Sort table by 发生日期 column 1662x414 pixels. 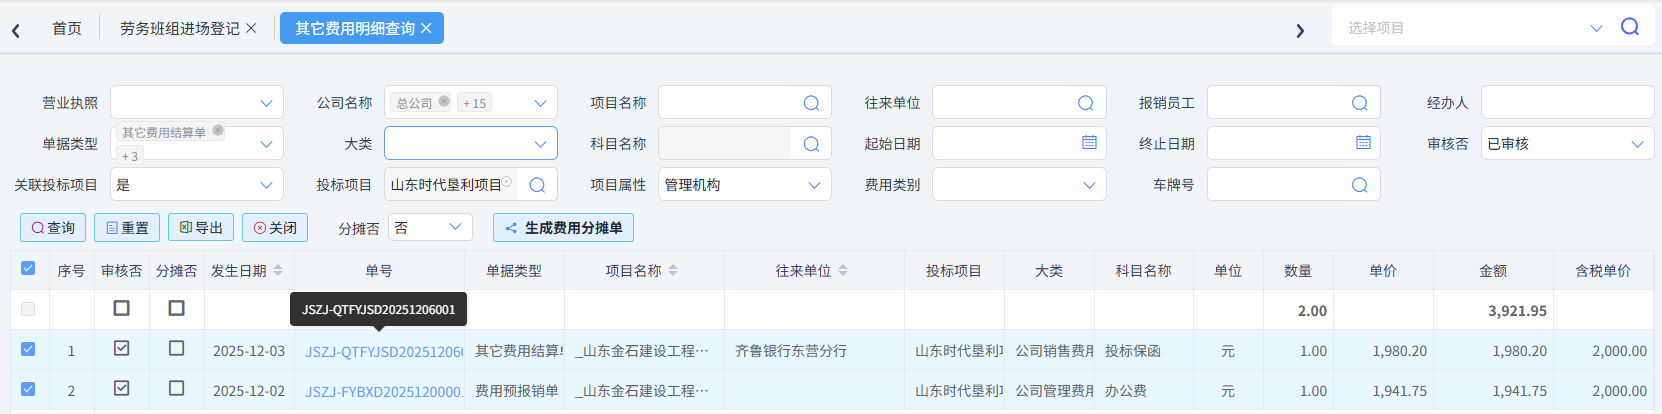pos(278,271)
